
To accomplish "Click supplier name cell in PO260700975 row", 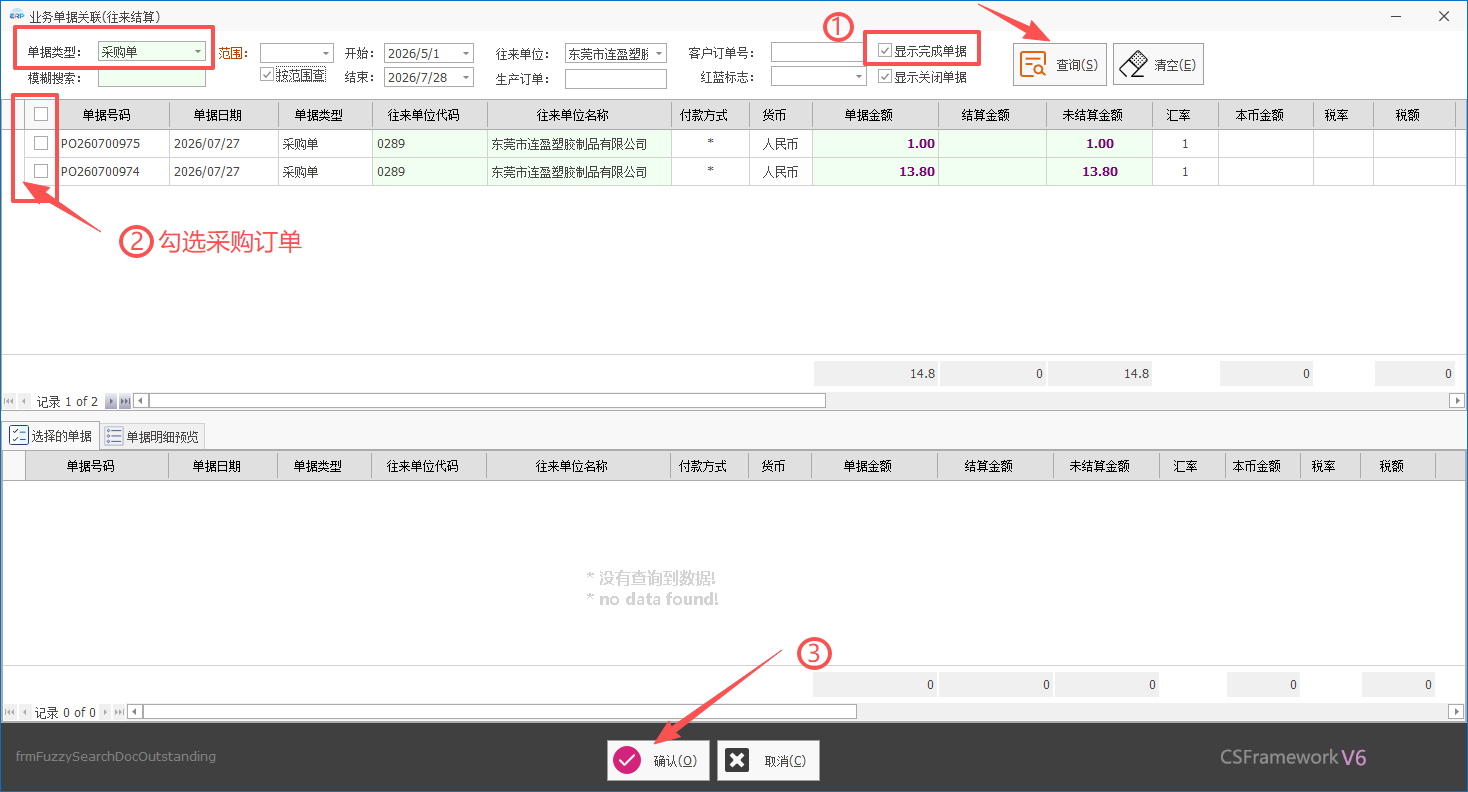I will click(x=579, y=143).
